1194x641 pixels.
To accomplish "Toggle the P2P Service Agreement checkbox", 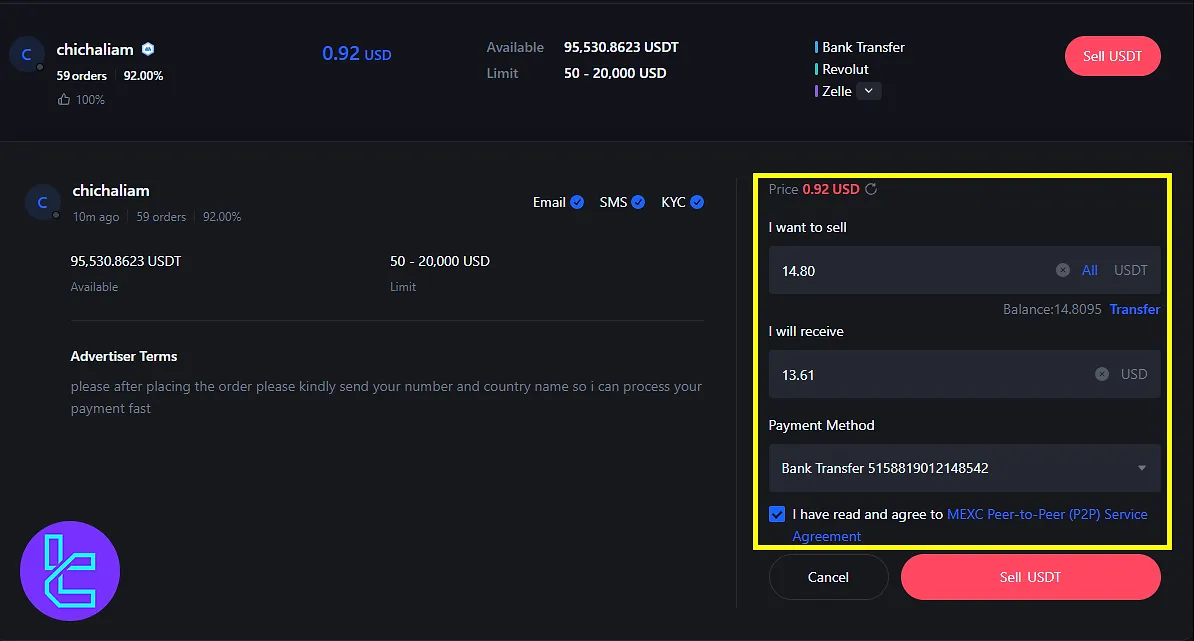I will [777, 514].
